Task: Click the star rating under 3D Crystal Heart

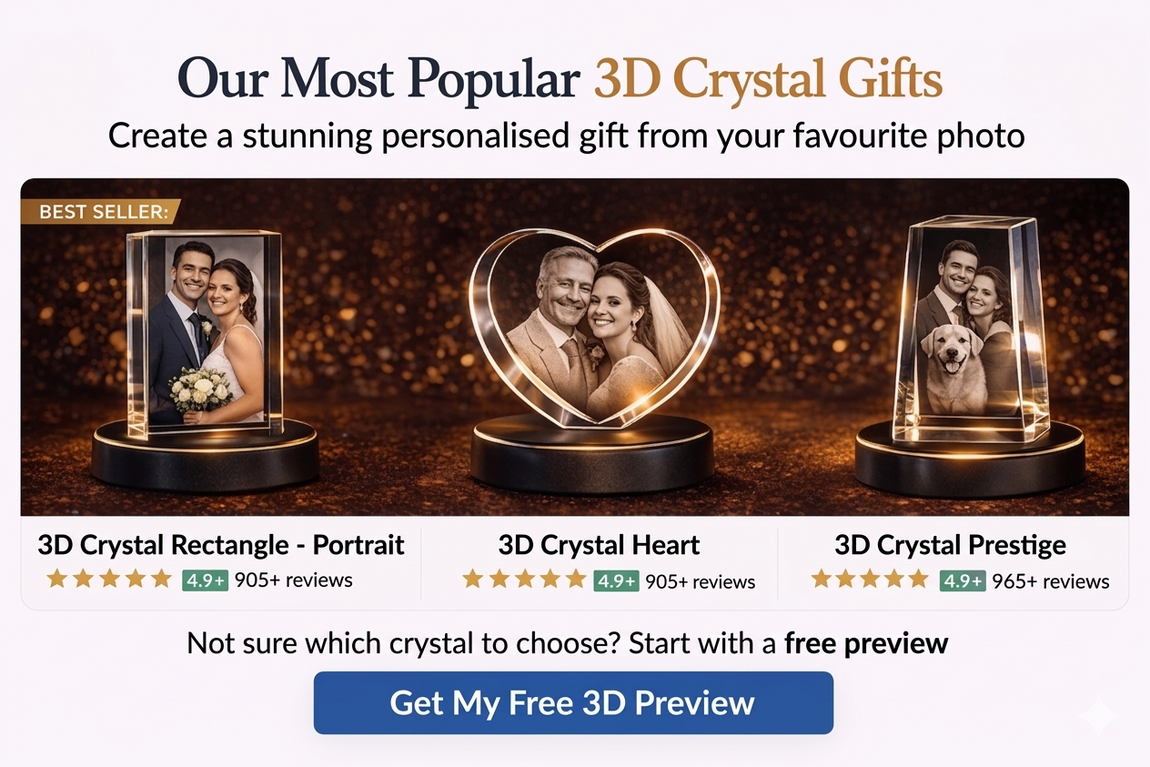Action: (524, 580)
